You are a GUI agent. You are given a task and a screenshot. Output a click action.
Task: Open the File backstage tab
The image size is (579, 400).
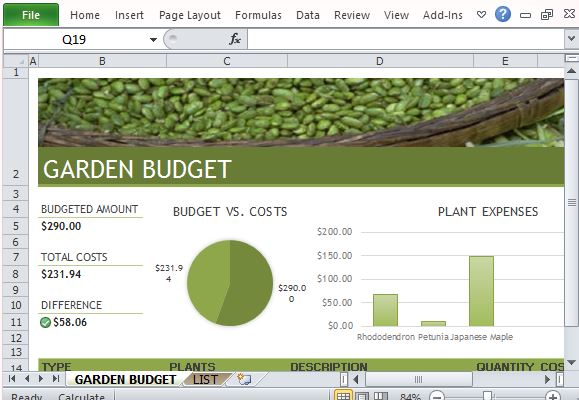point(31,15)
